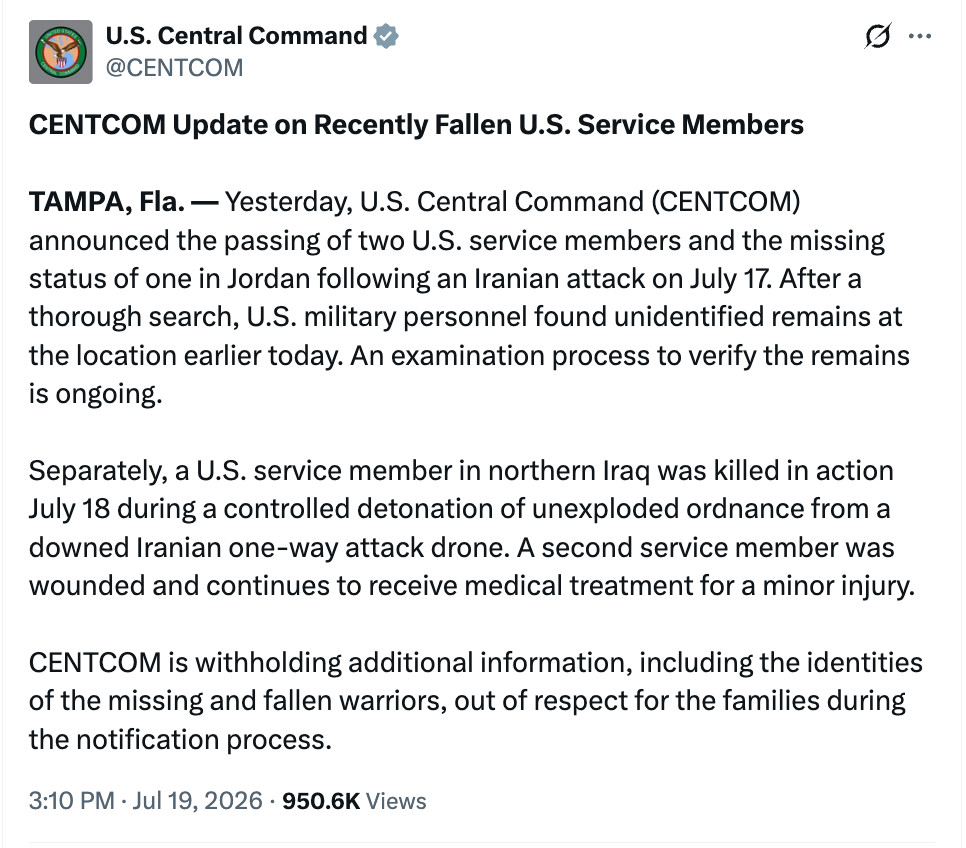The width and height of the screenshot is (966, 848).
Task: Open the three-dot More options menu
Action: coord(920,36)
